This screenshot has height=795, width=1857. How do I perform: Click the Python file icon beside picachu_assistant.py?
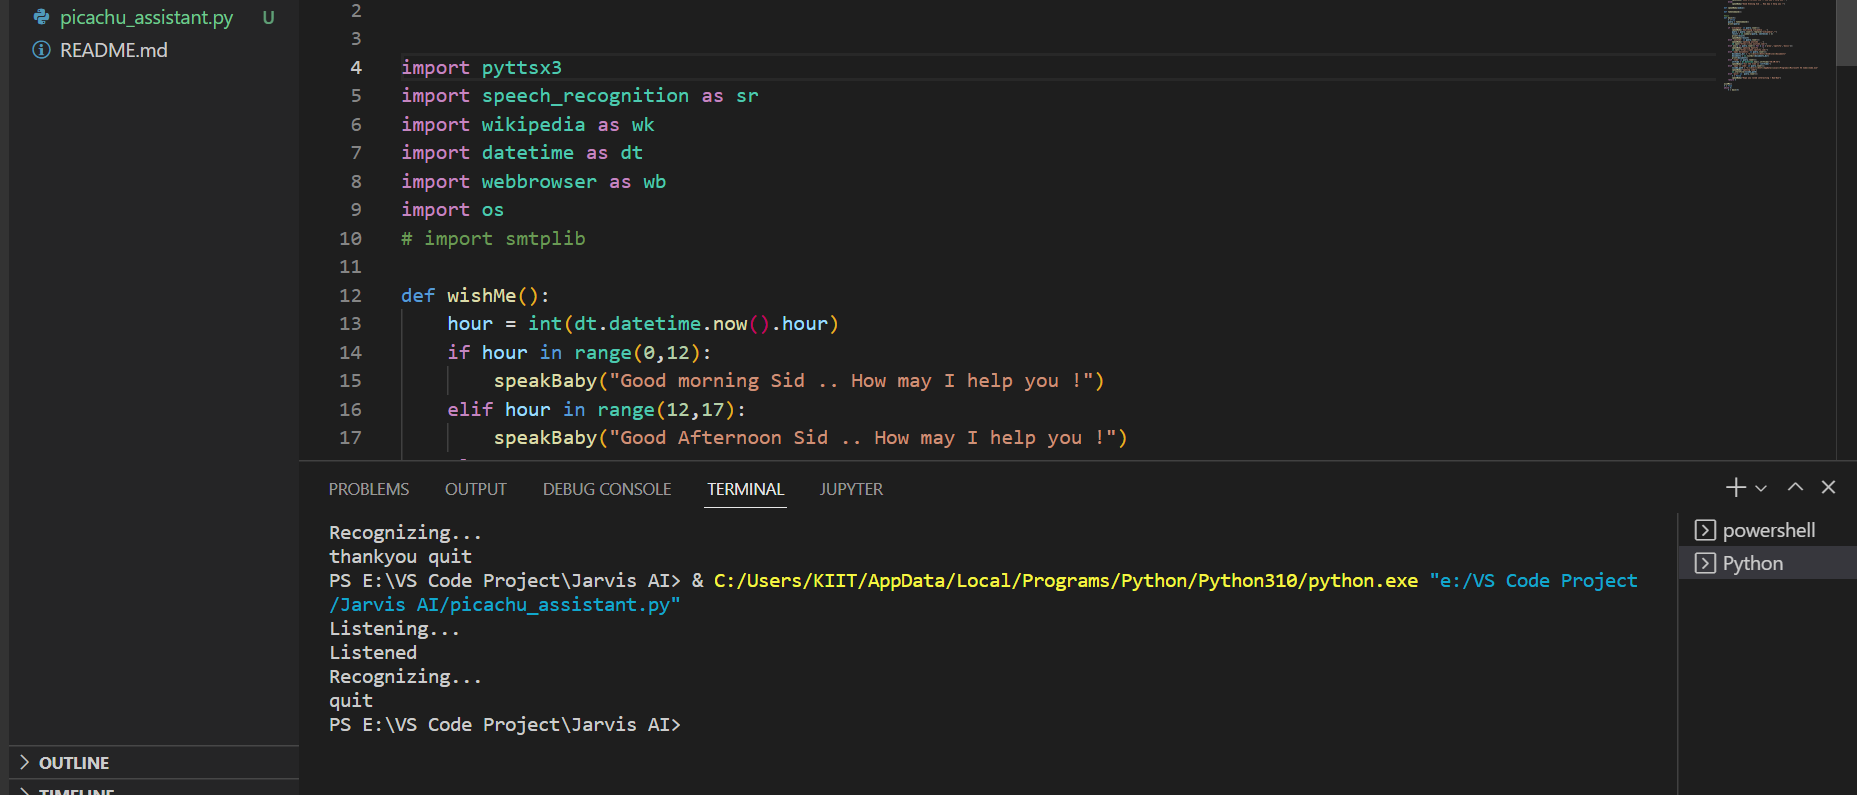pos(41,18)
